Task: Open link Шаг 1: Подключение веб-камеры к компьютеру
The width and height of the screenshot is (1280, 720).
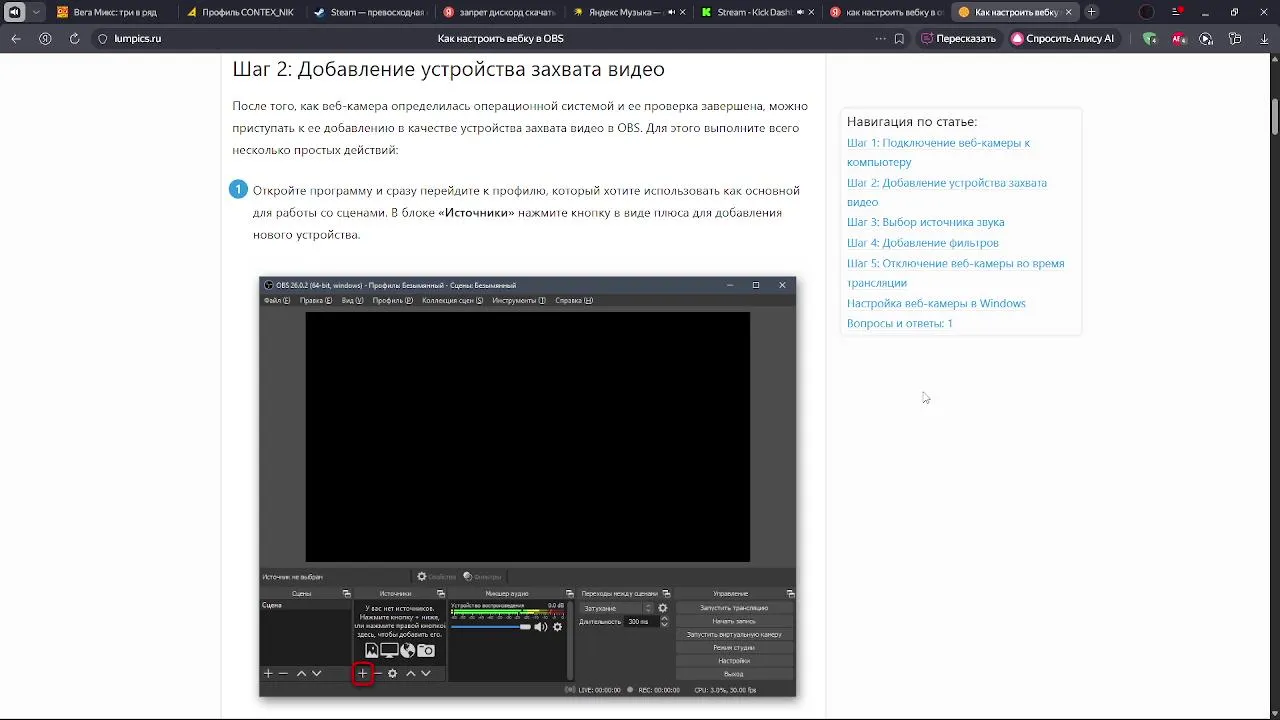Action: 938,152
